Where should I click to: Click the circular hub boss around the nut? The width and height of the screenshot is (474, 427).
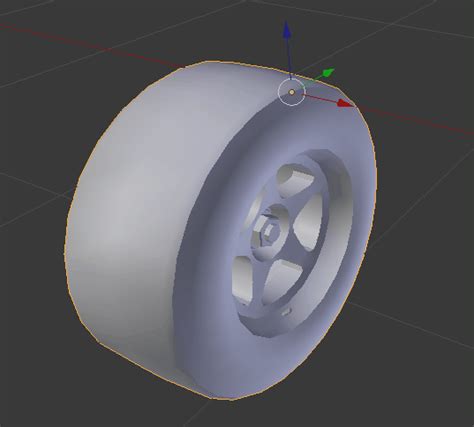point(269,233)
